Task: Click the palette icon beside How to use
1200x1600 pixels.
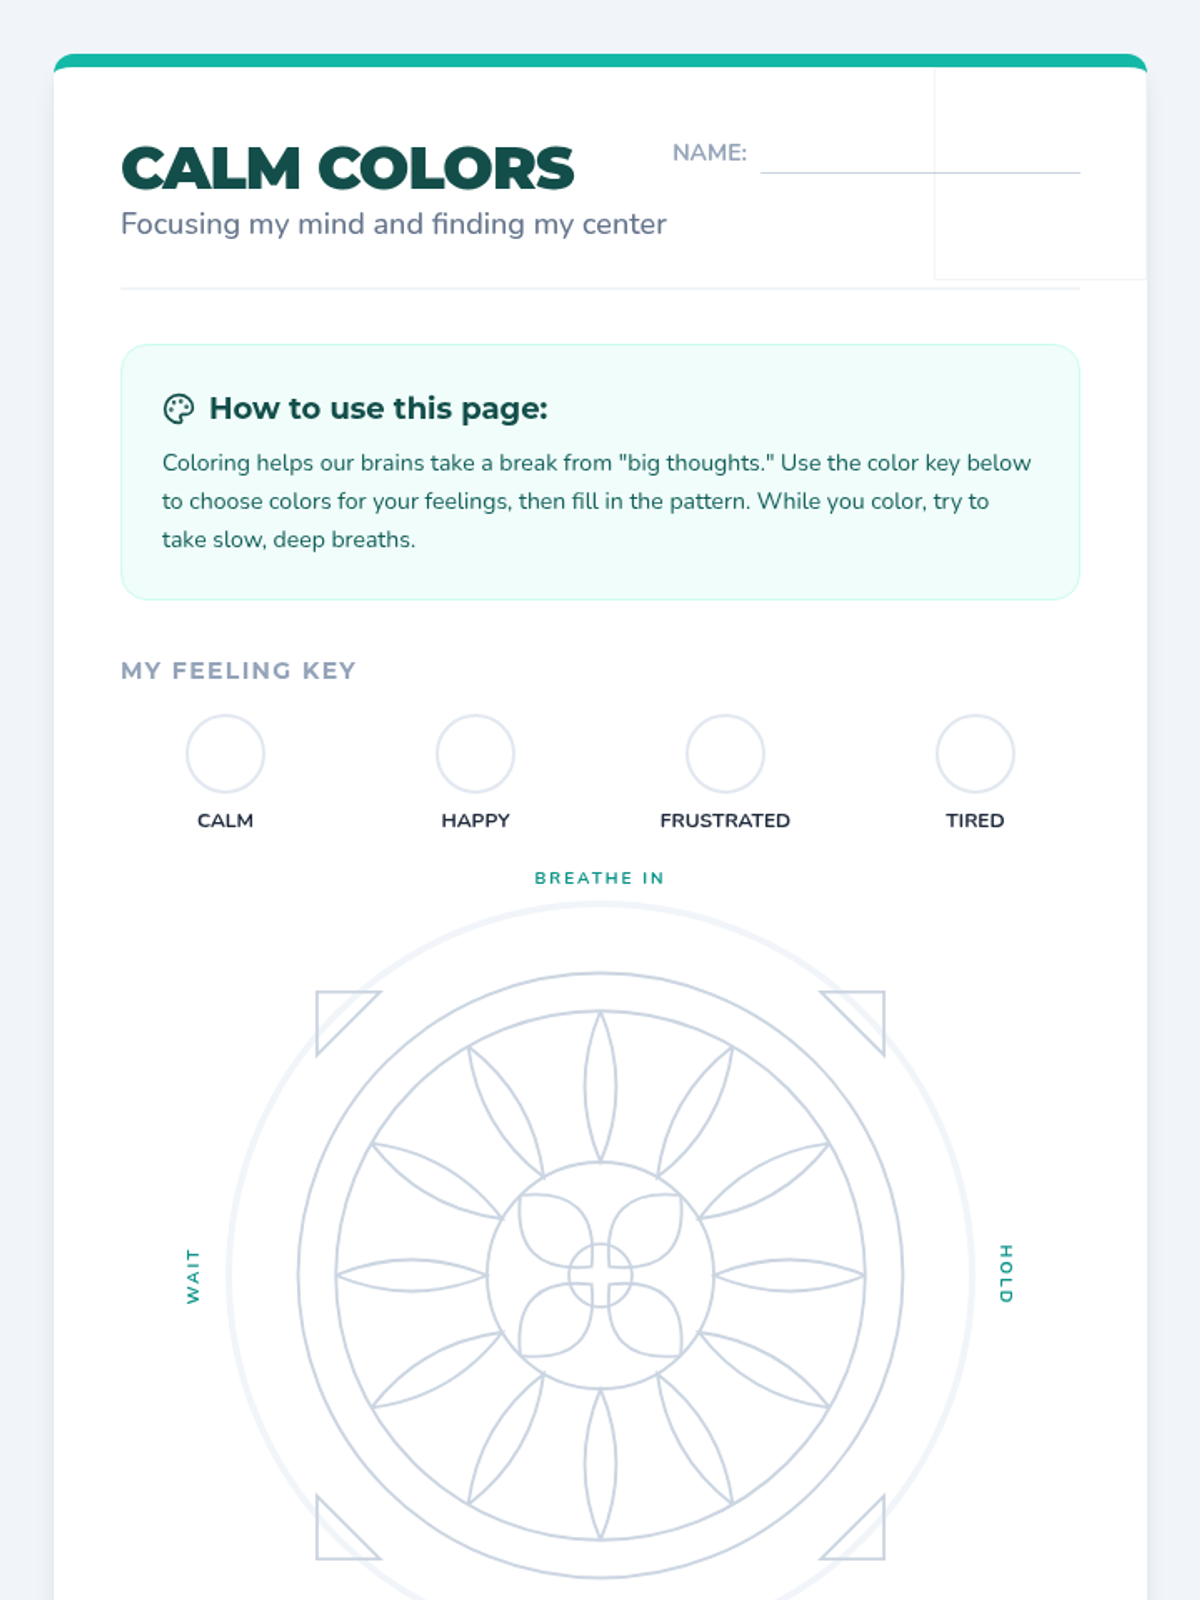Action: pyautogui.click(x=178, y=409)
